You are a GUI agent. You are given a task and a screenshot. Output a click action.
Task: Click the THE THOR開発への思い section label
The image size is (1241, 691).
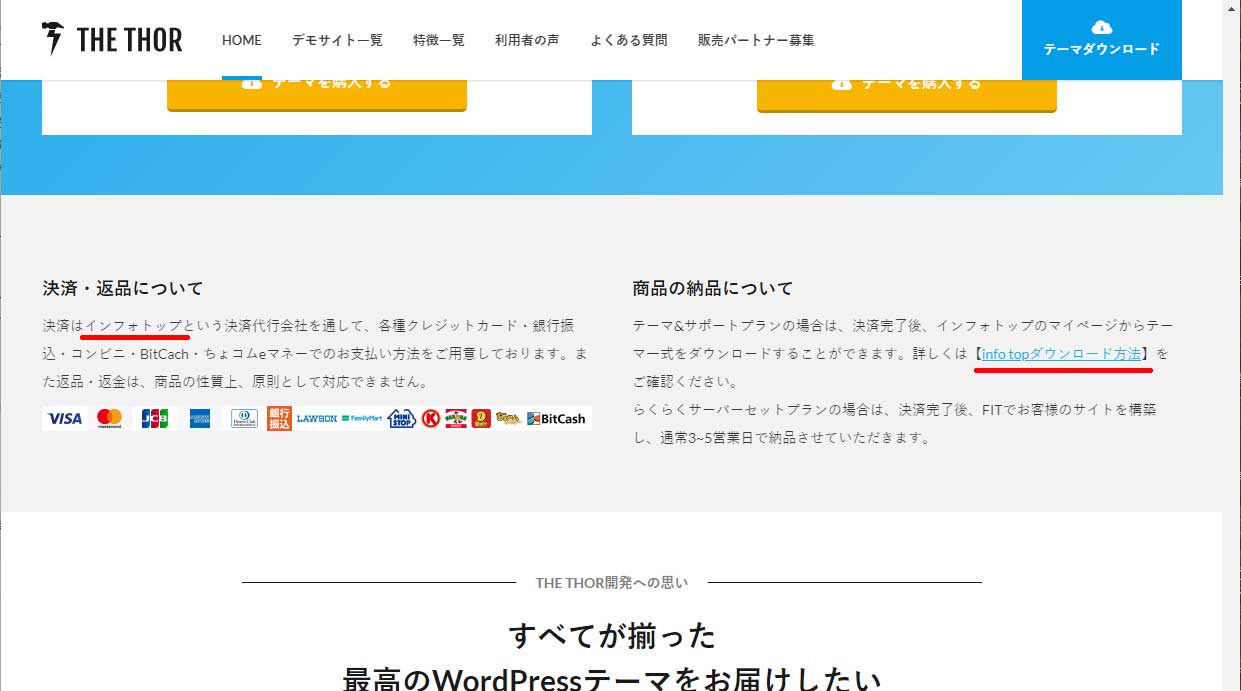[x=612, y=582]
